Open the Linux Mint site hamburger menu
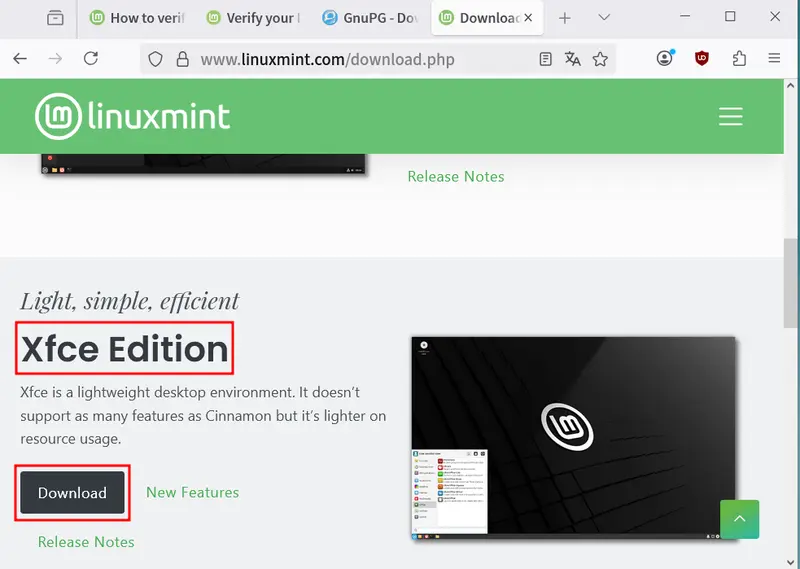The image size is (800, 569). pyautogui.click(x=731, y=116)
